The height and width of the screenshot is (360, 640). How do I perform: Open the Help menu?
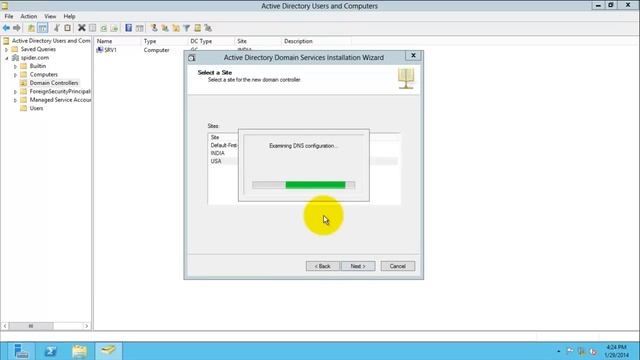69,16
